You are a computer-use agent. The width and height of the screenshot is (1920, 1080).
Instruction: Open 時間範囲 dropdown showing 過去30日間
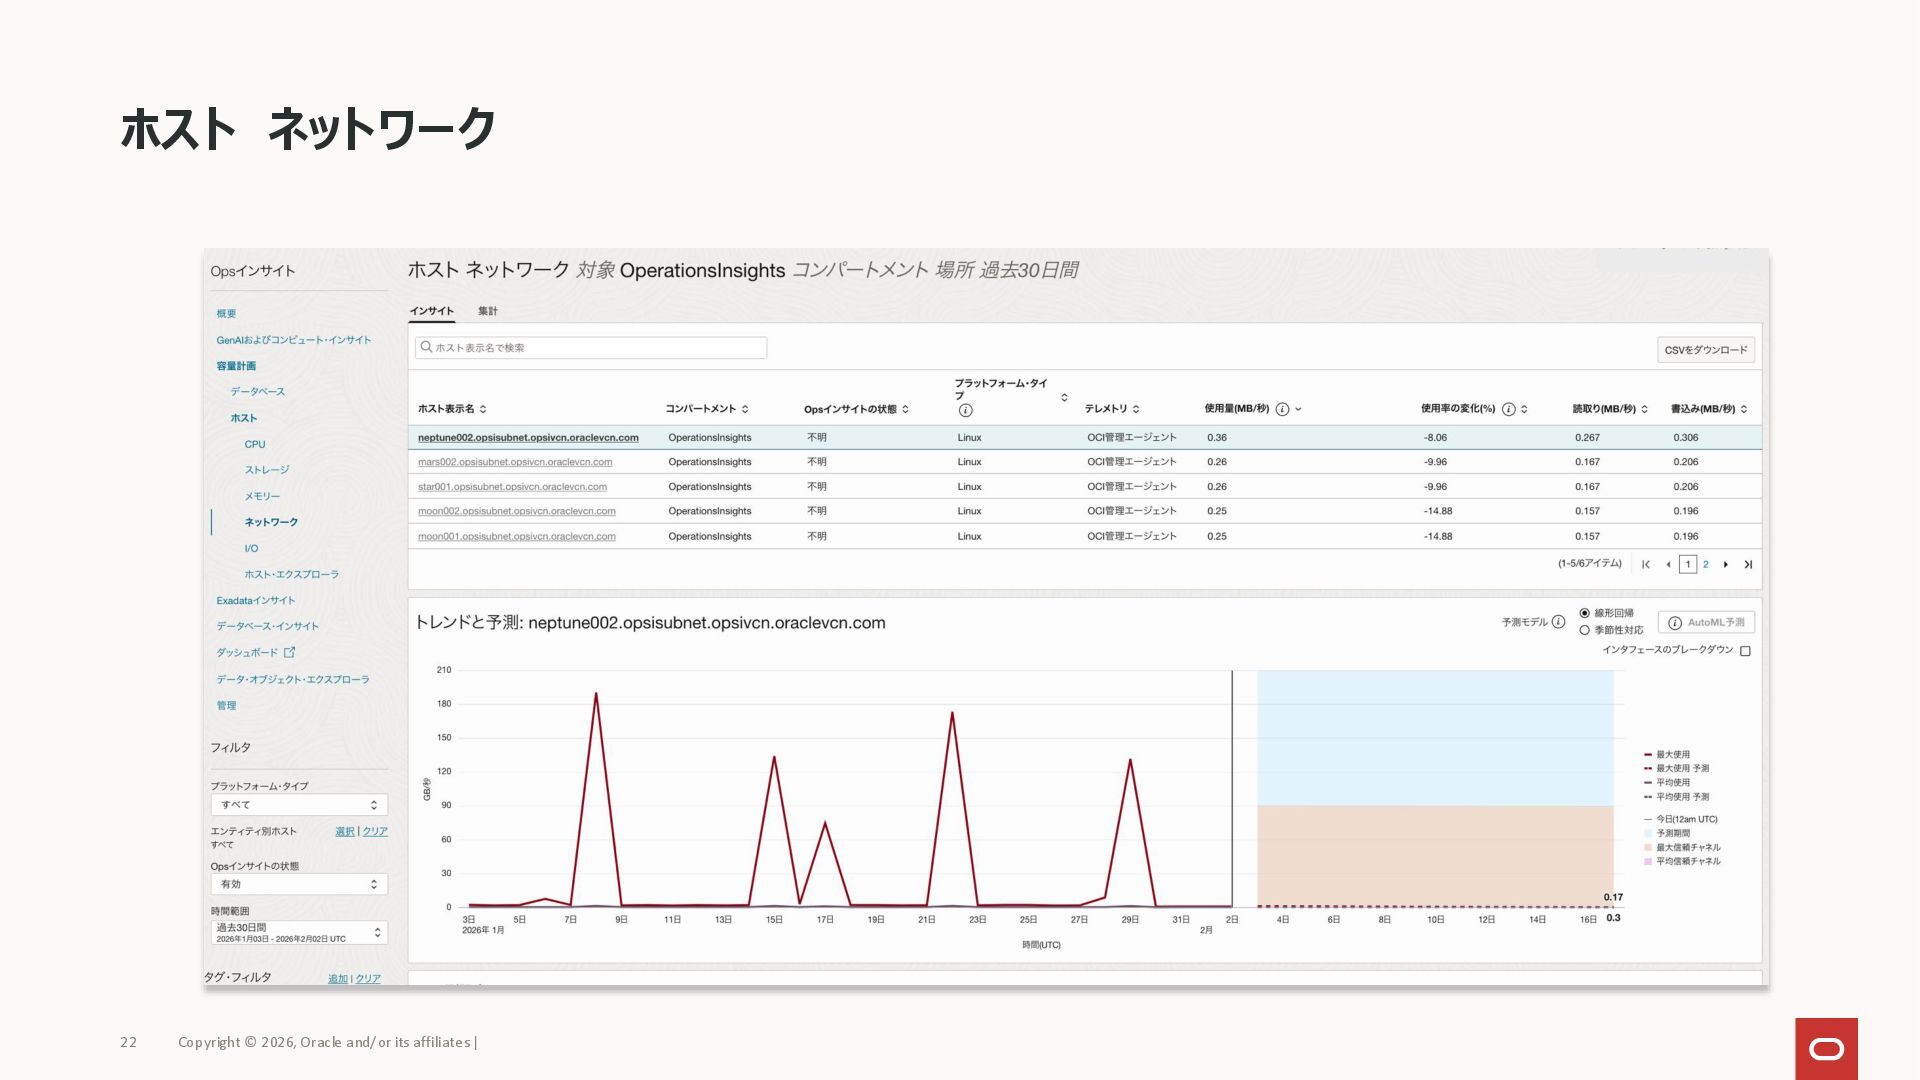click(298, 932)
